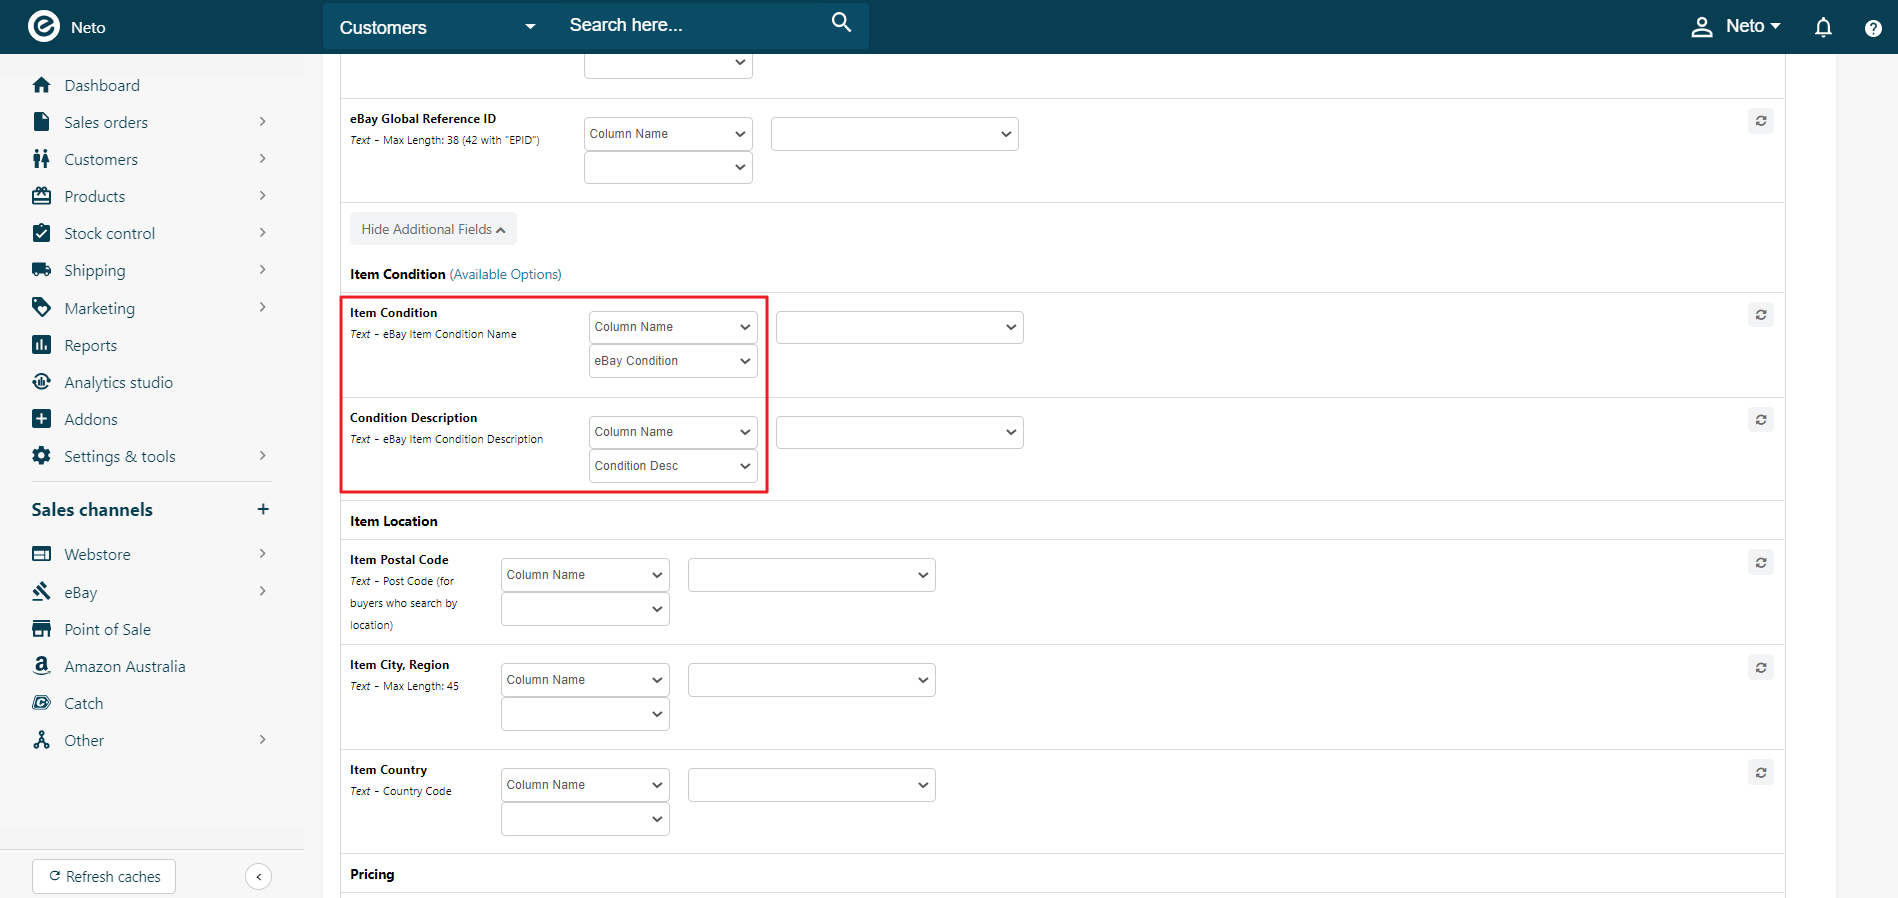Open empty dropdown right of Item Postal Code
Screen dimensions: 1898x898
[812, 575]
